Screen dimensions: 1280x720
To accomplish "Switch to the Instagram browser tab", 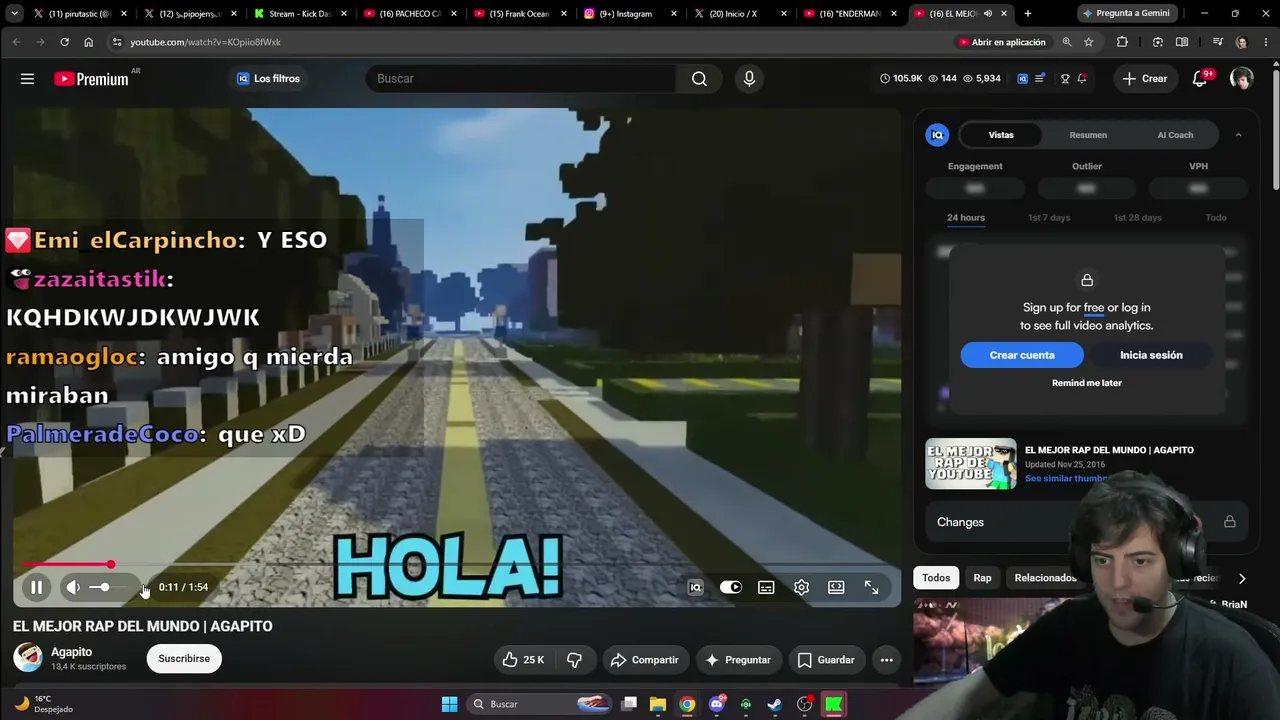I will [x=626, y=14].
